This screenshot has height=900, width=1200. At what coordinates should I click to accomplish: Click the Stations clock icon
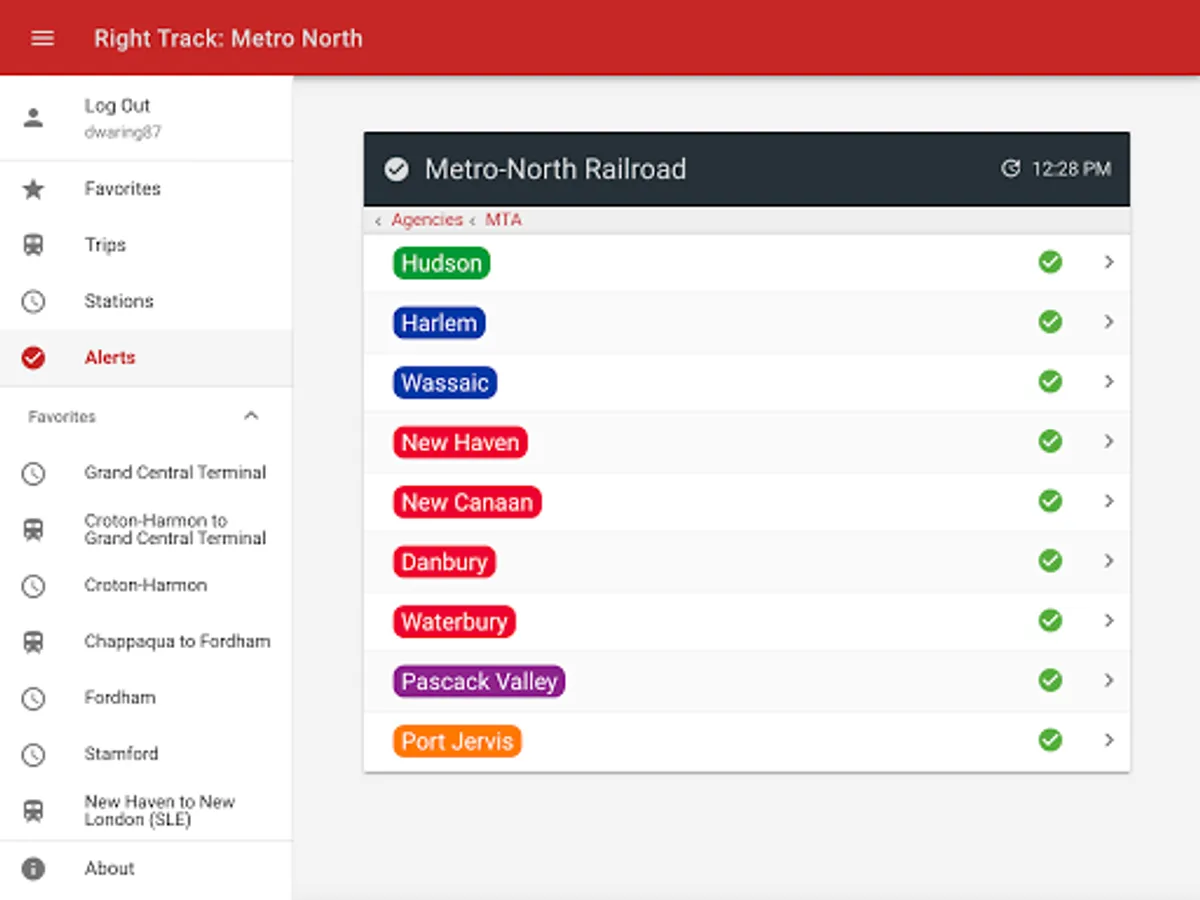coord(34,301)
